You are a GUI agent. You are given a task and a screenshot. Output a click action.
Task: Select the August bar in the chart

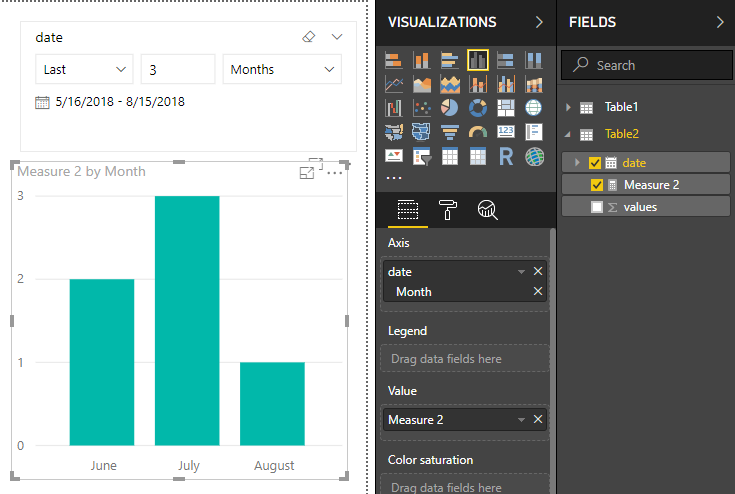point(272,404)
